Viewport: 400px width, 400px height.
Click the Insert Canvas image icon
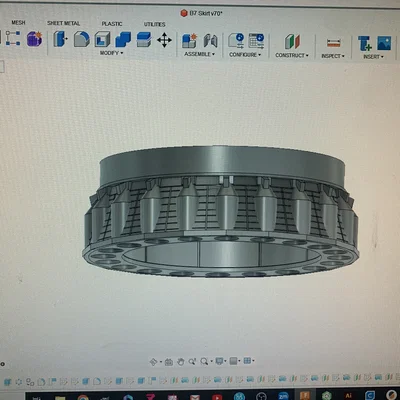click(x=384, y=43)
